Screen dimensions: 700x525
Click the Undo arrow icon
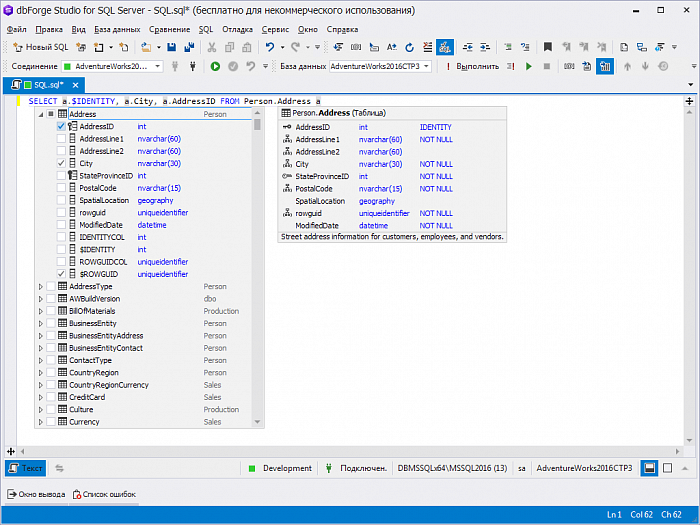[270, 47]
